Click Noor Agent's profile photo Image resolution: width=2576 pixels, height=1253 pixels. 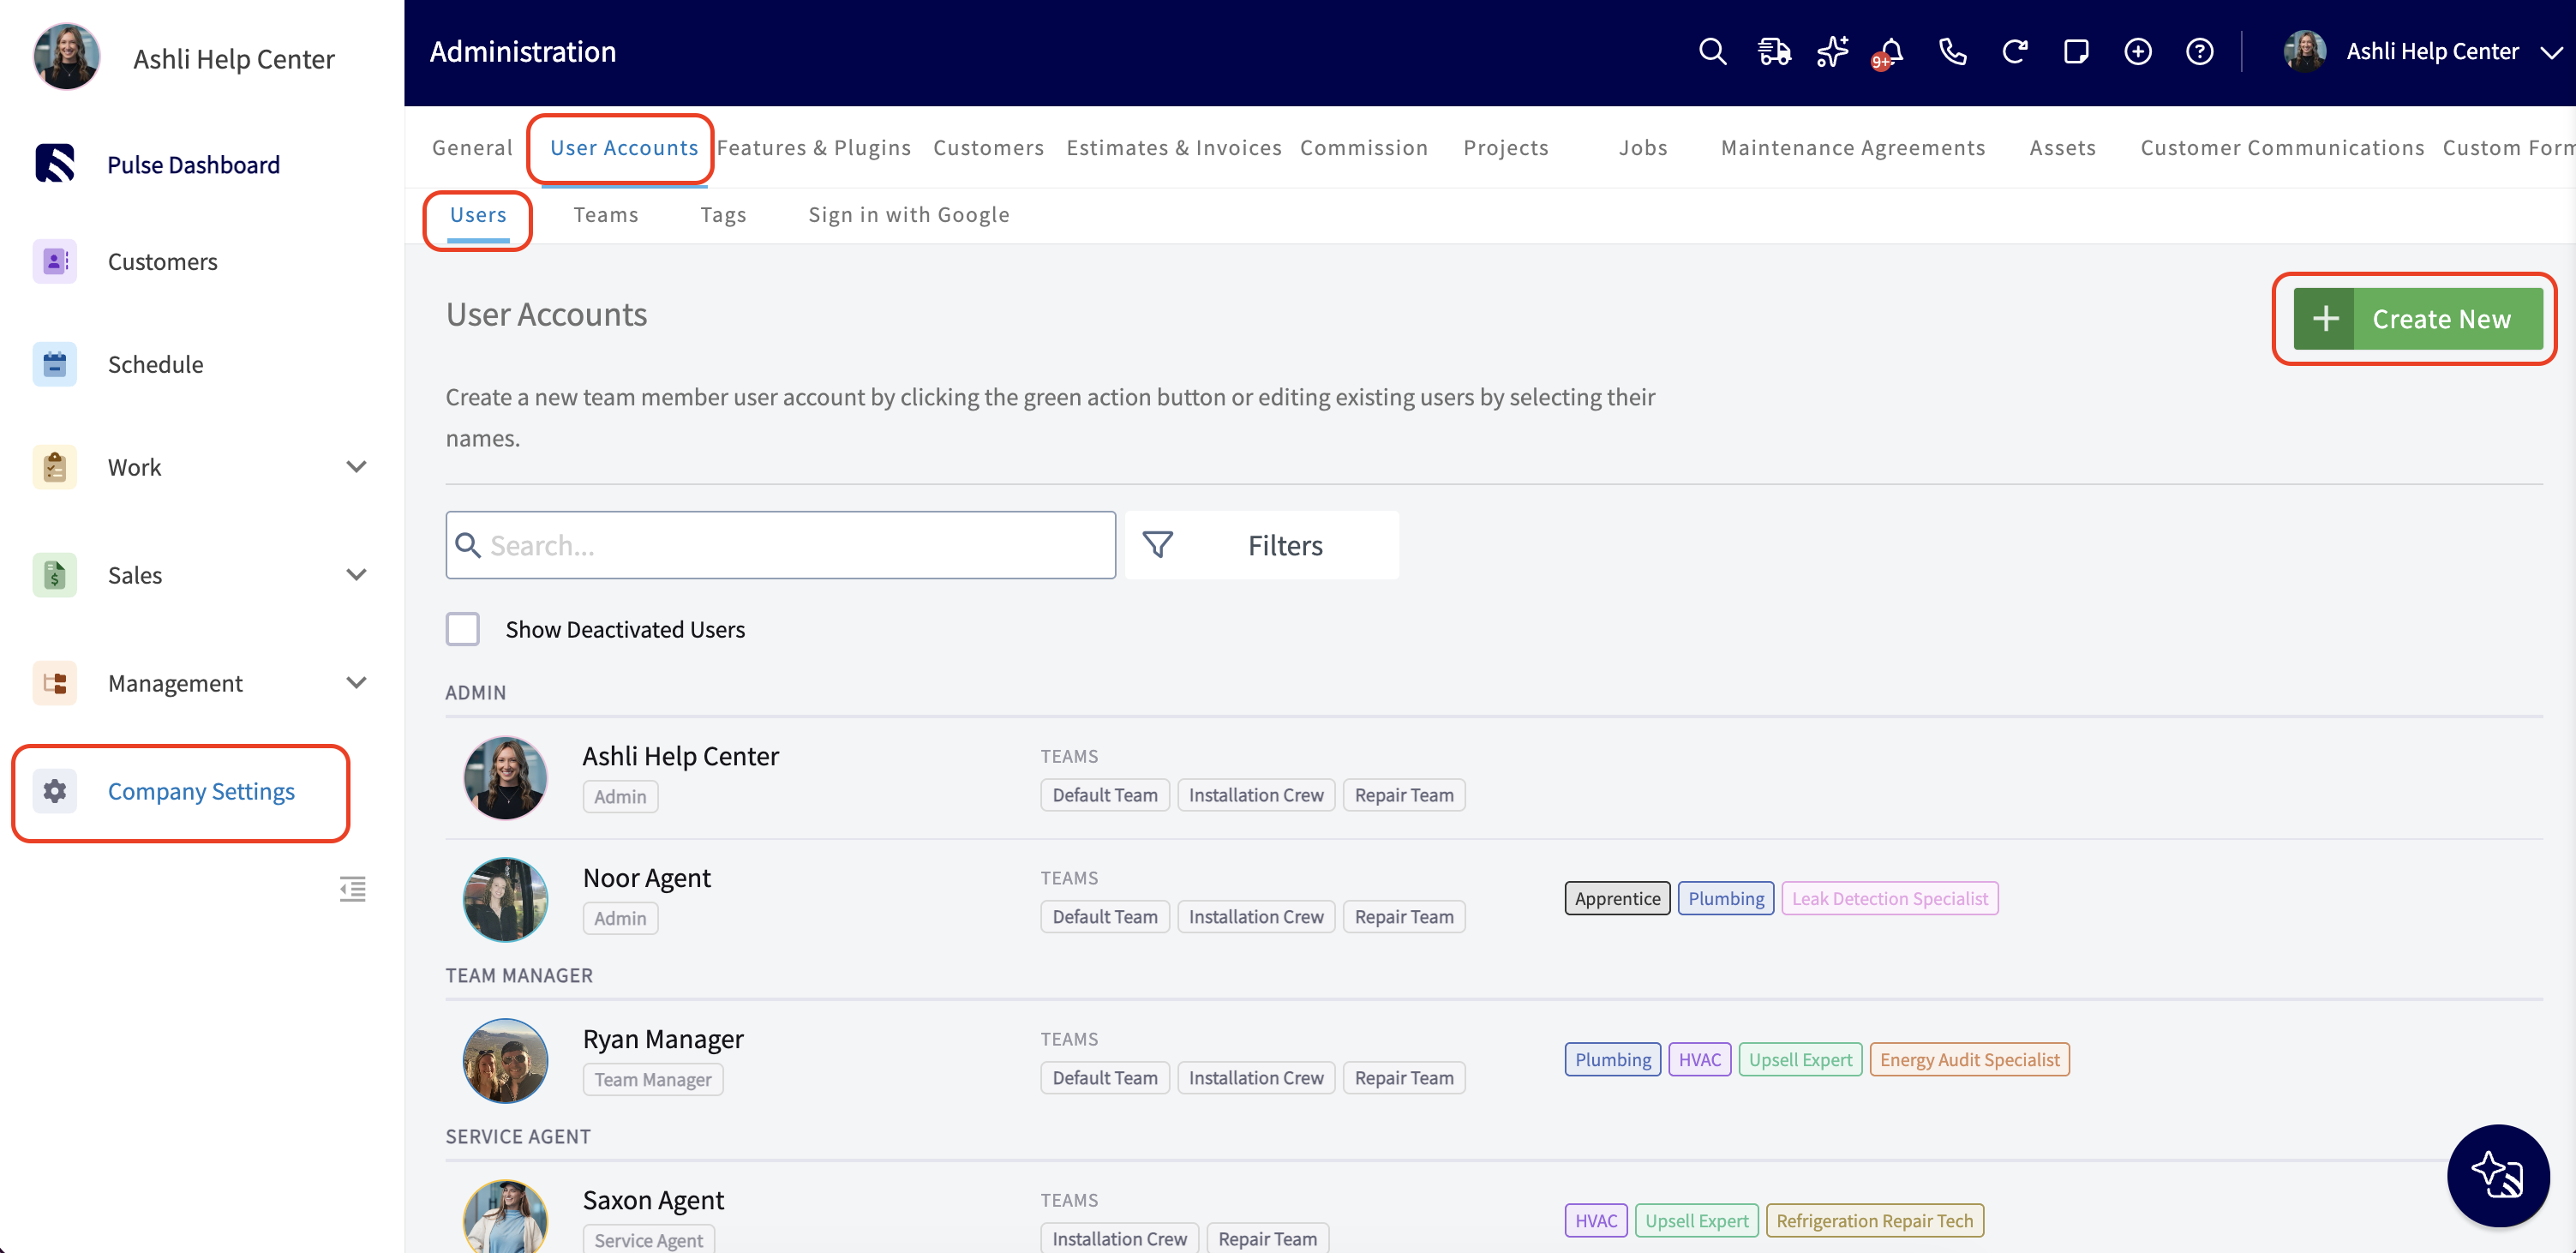coord(505,899)
